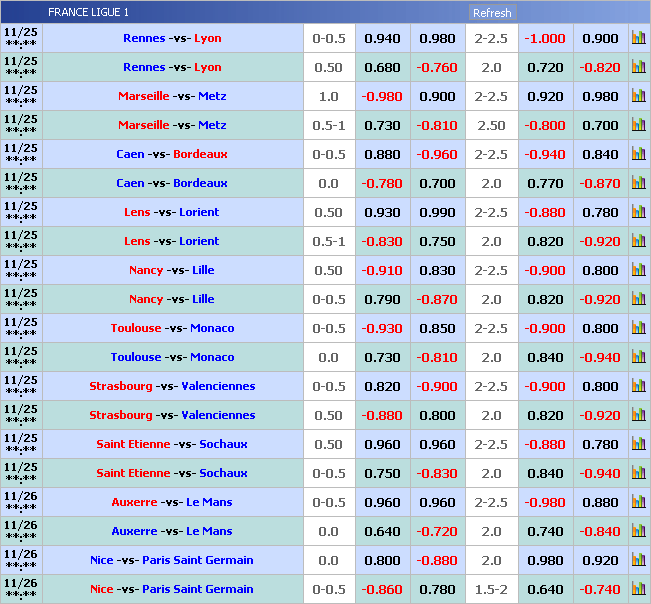The height and width of the screenshot is (604, 651).
Task: Open chart icon for Marseille-Metz 1.0 handicap row
Action: pos(638,96)
